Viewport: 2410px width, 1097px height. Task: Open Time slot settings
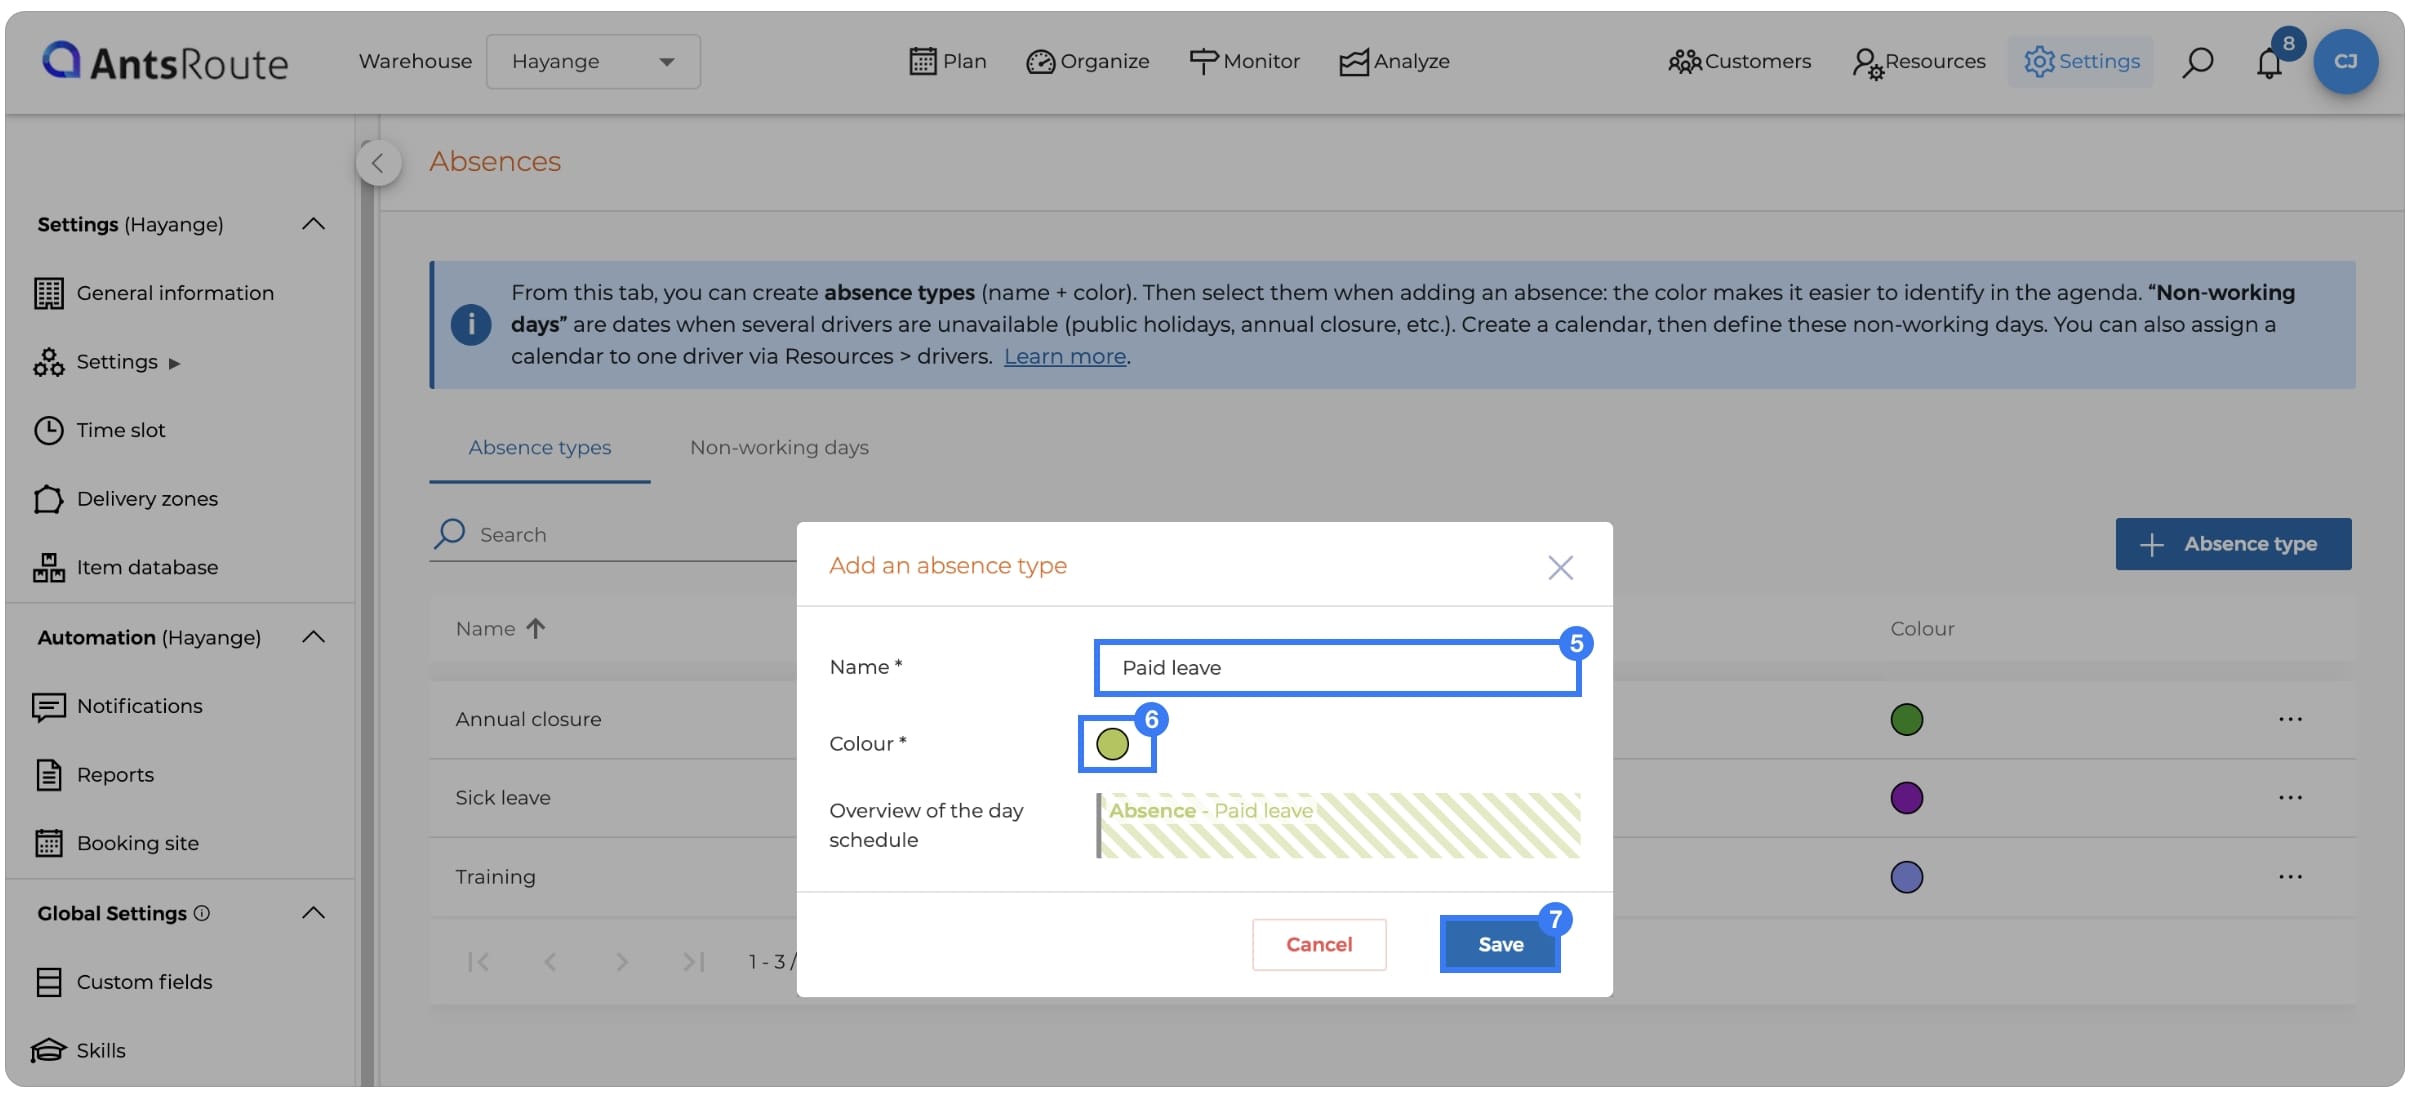[100, 430]
